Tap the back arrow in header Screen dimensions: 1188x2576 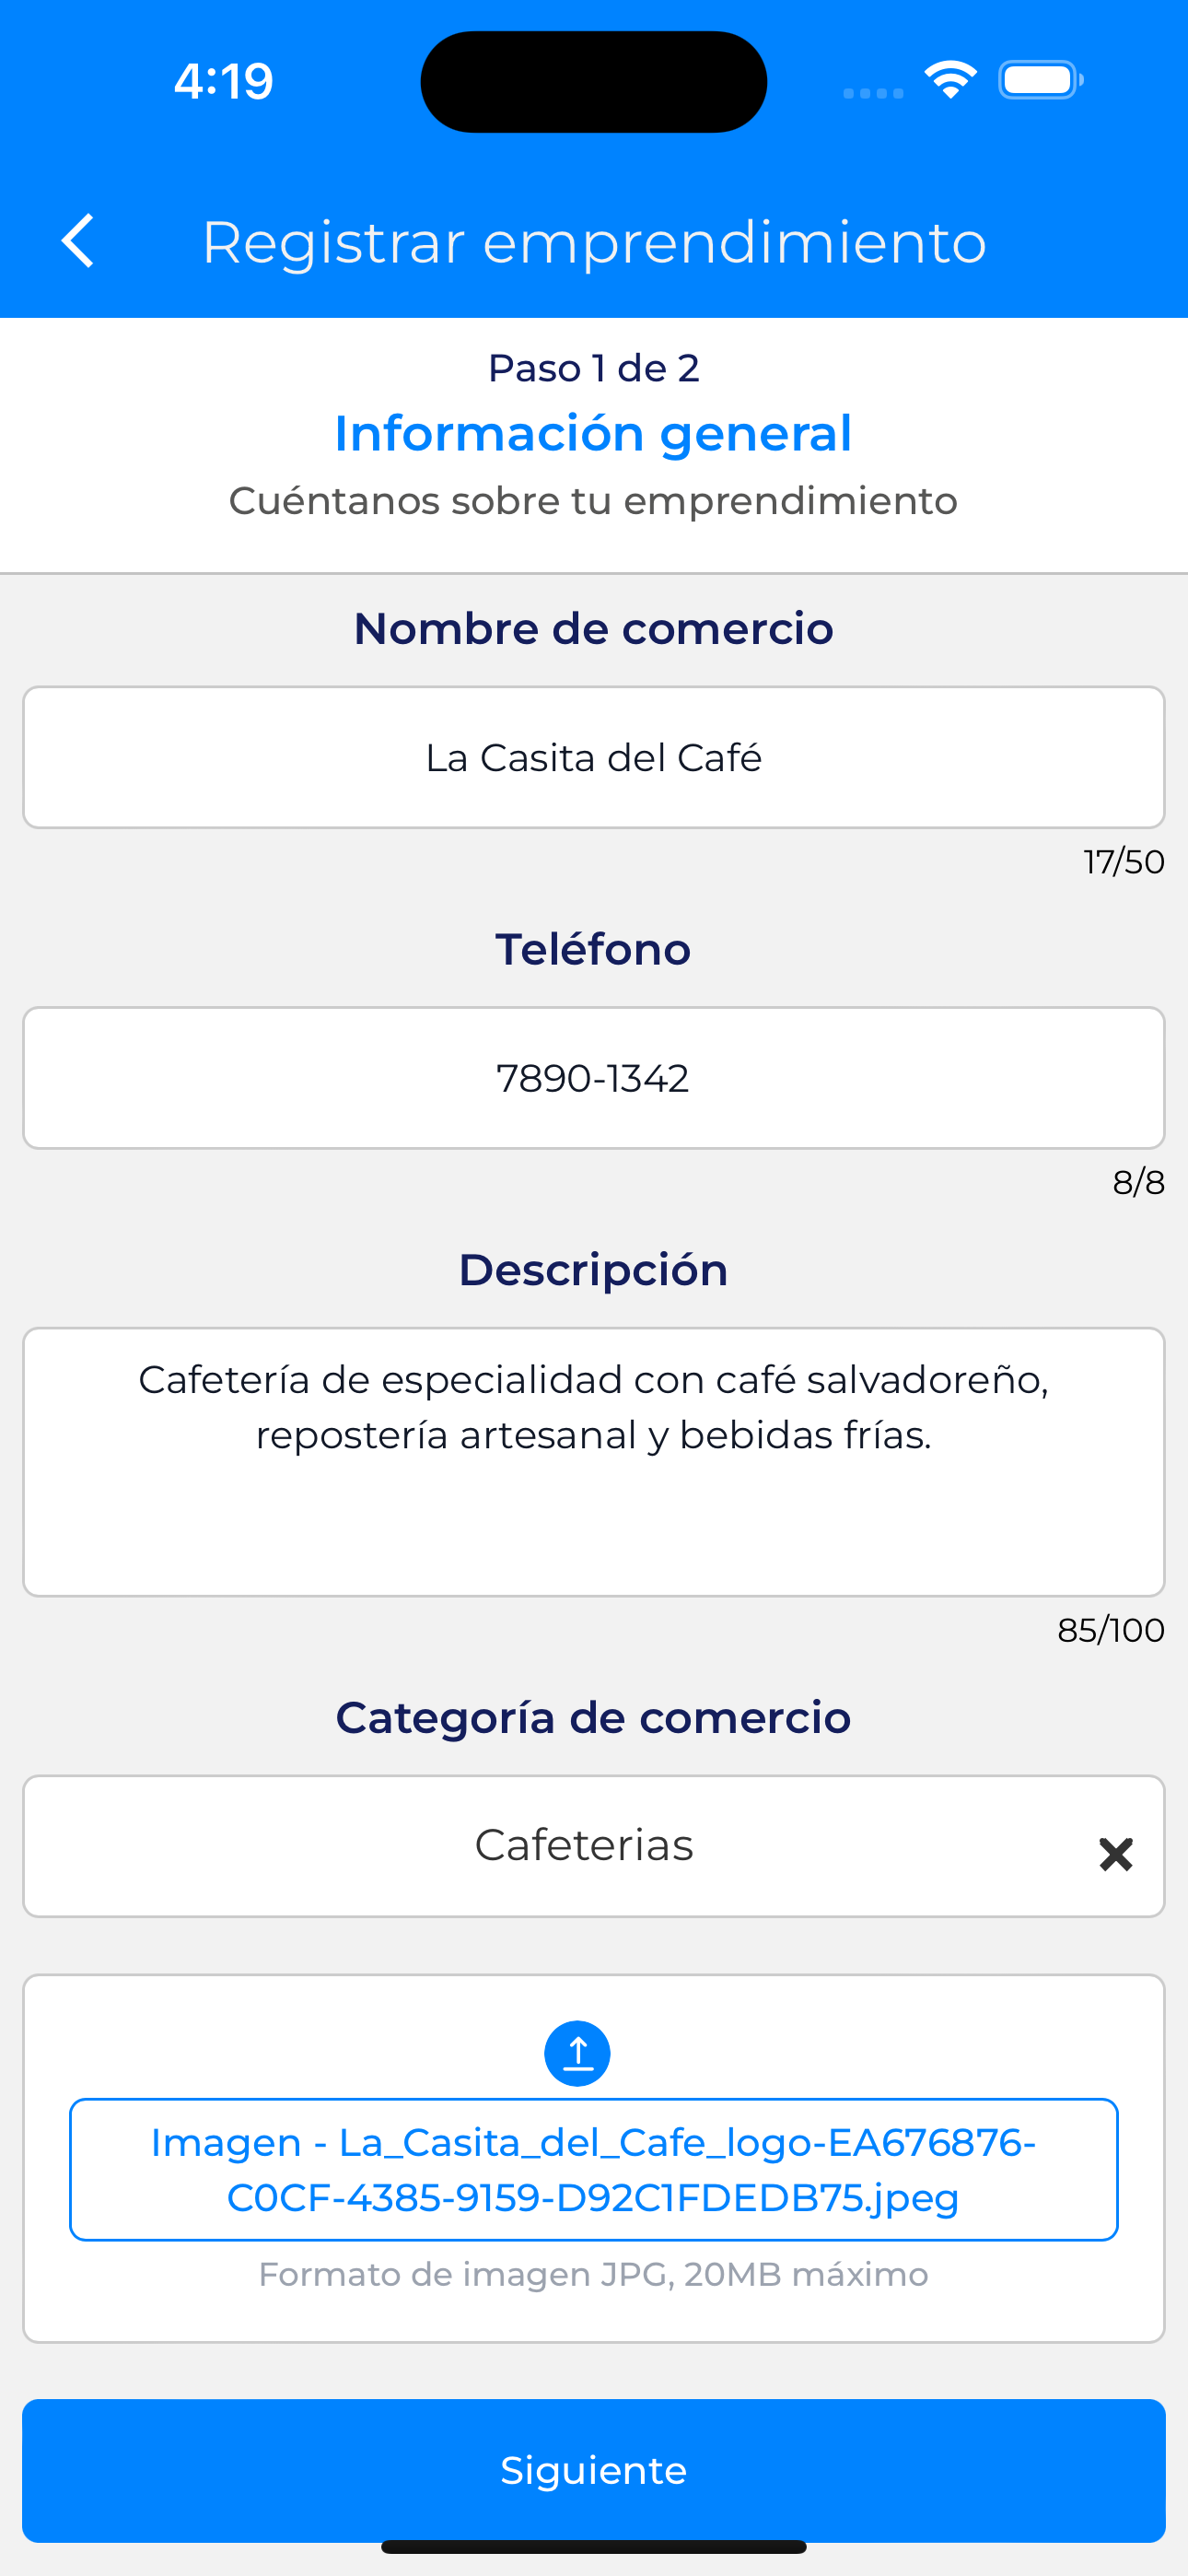tap(78, 241)
